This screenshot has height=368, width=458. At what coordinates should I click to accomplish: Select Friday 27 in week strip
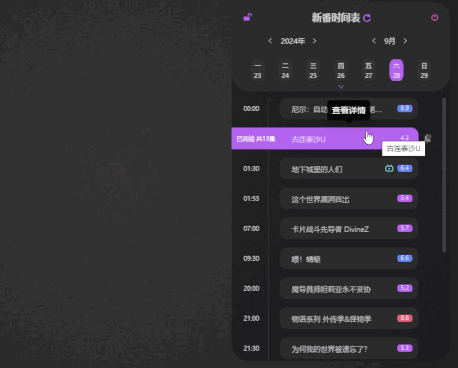pos(368,70)
